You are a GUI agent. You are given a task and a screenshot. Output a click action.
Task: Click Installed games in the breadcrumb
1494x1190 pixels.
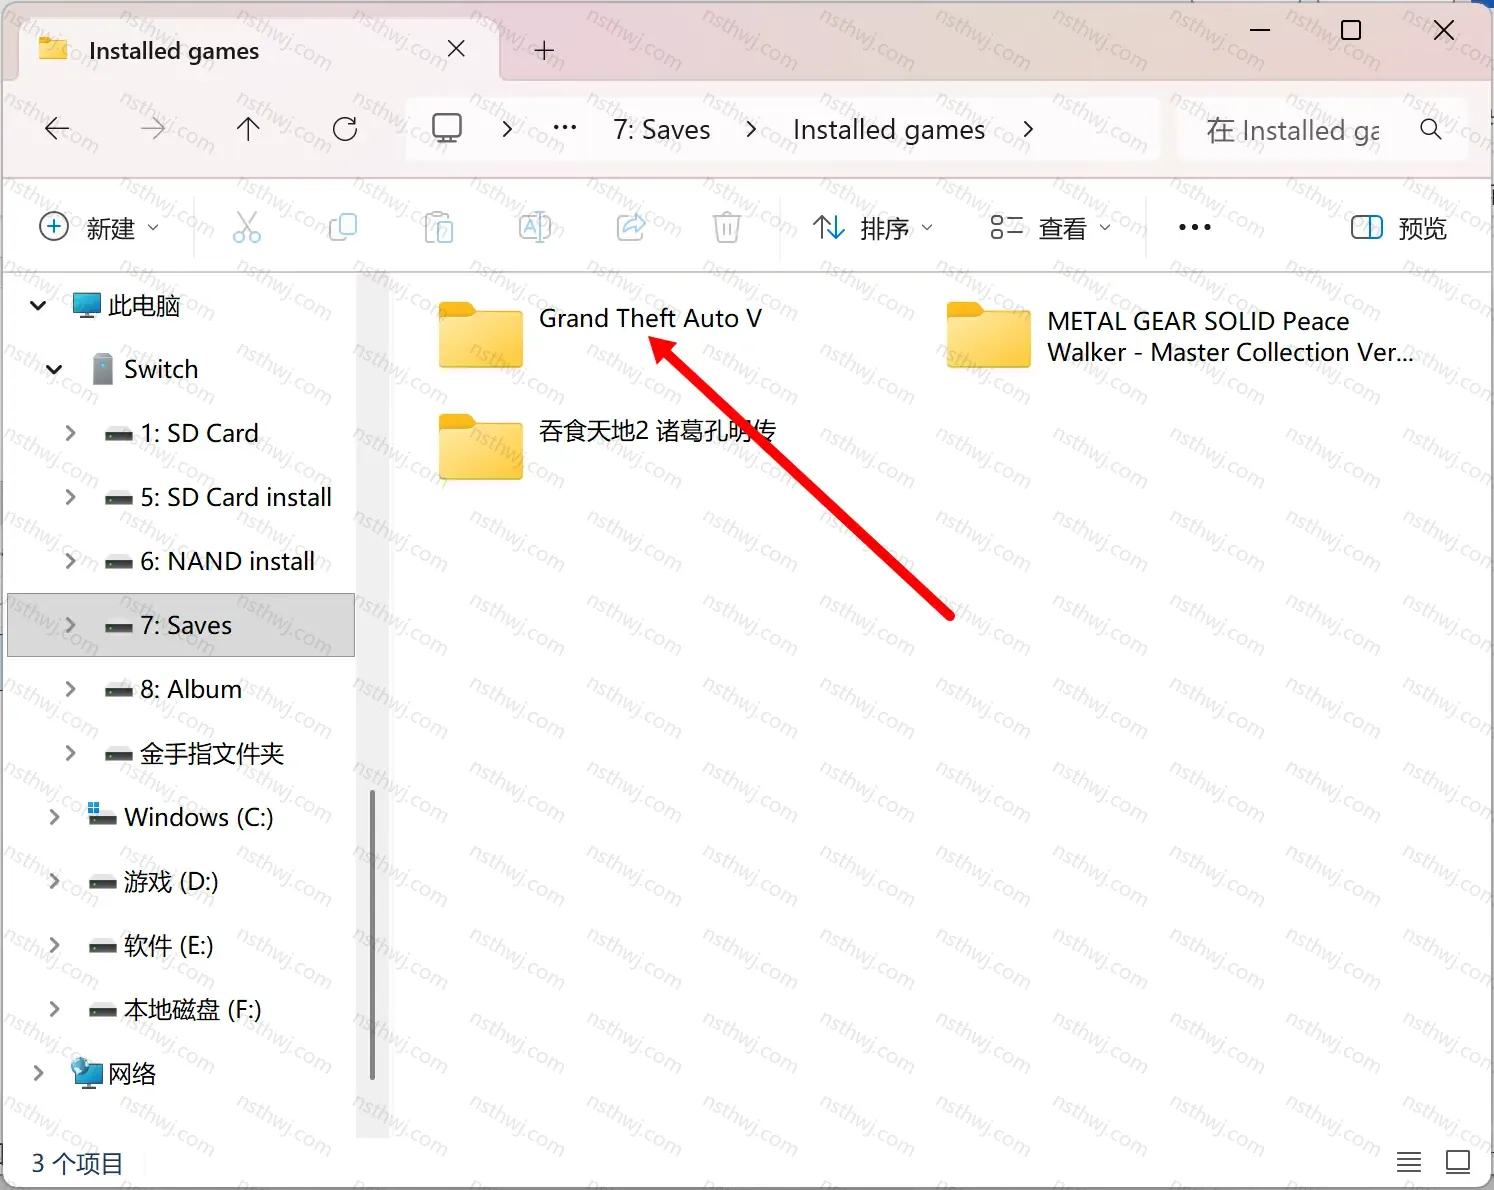pos(889,130)
